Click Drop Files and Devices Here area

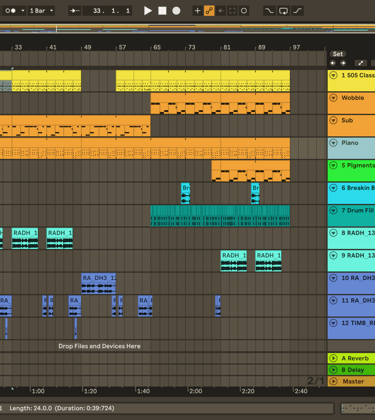click(x=99, y=346)
